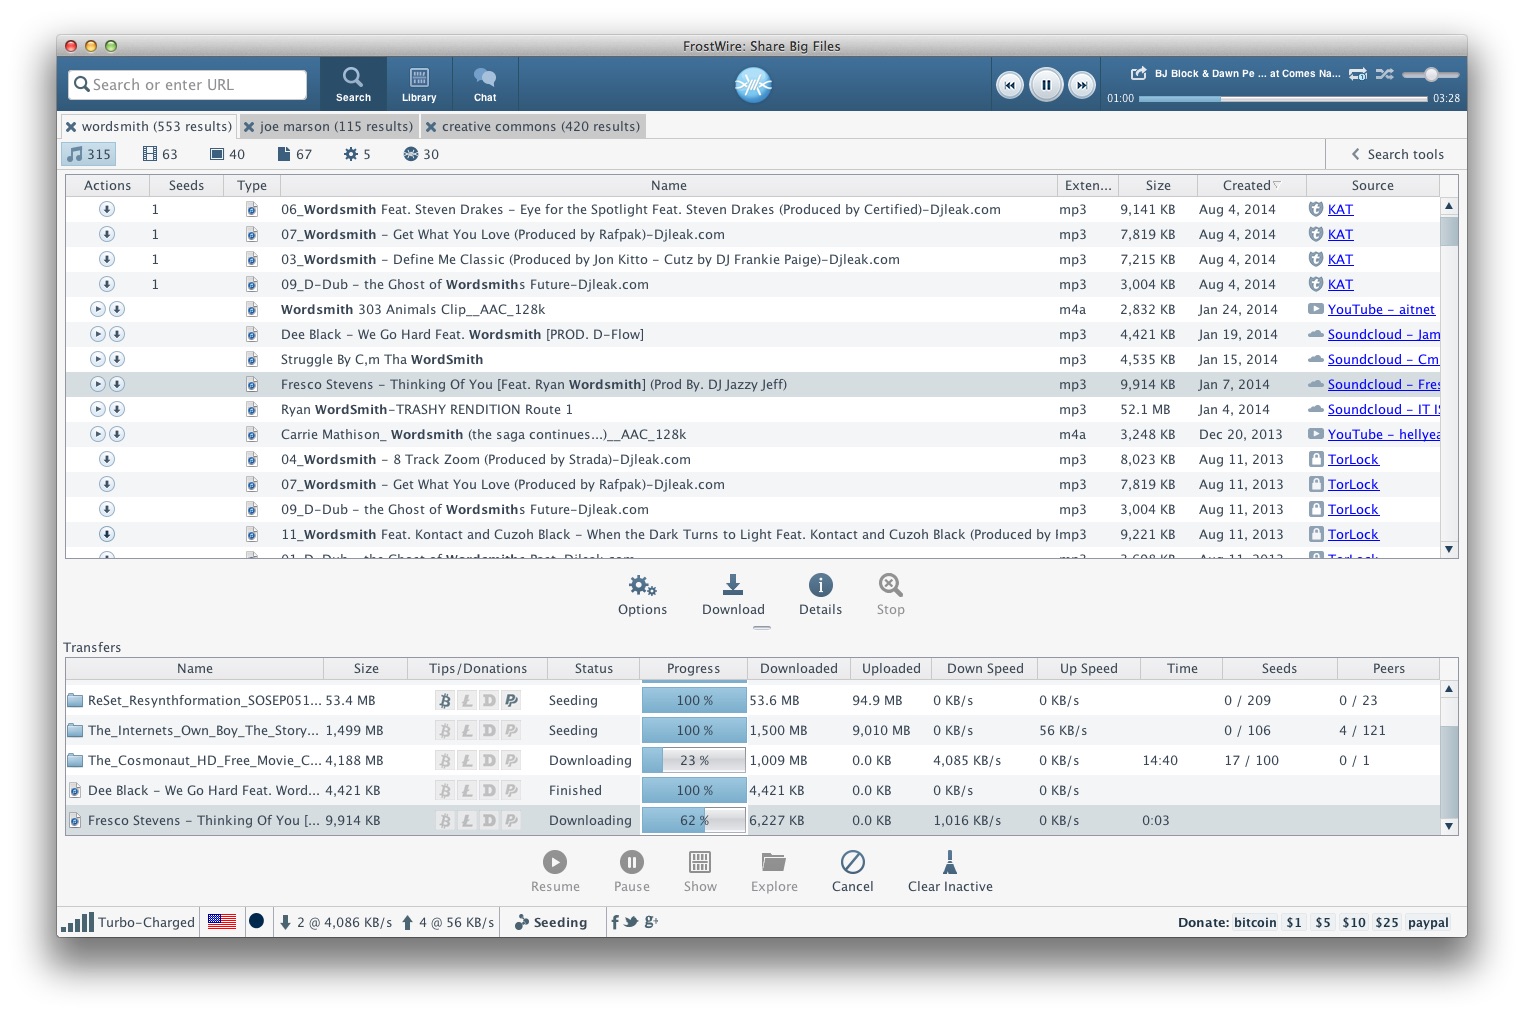
Task: Focus the Search or enter URL field
Action: pos(188,85)
